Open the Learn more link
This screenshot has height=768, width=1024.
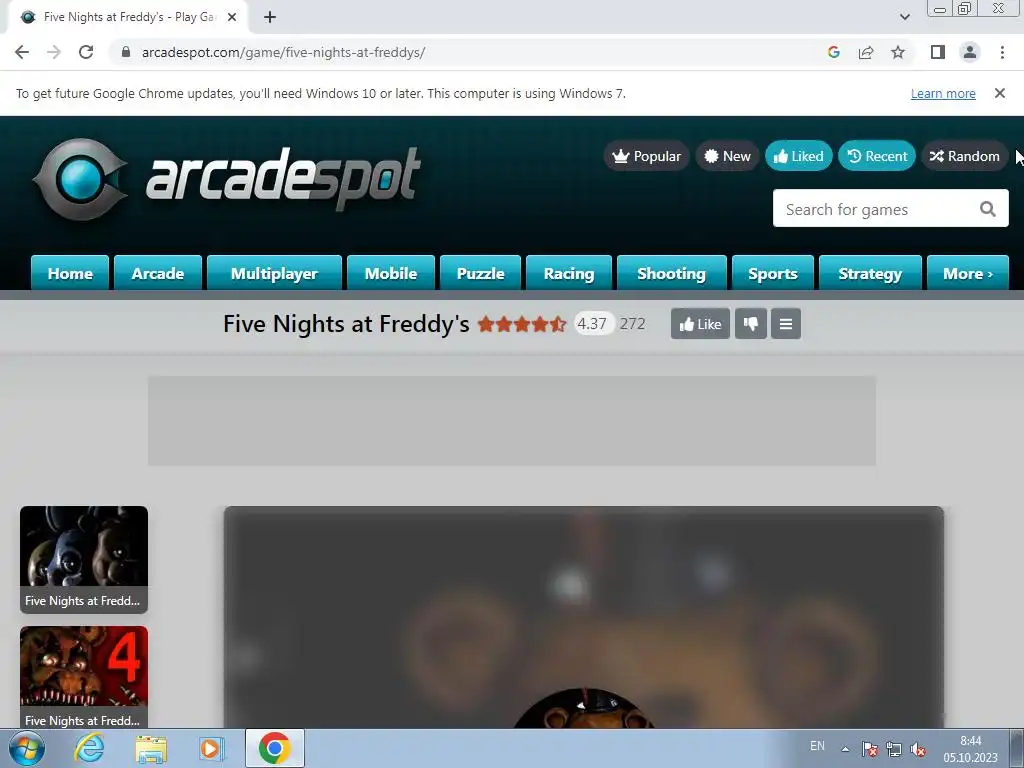pyautogui.click(x=943, y=93)
